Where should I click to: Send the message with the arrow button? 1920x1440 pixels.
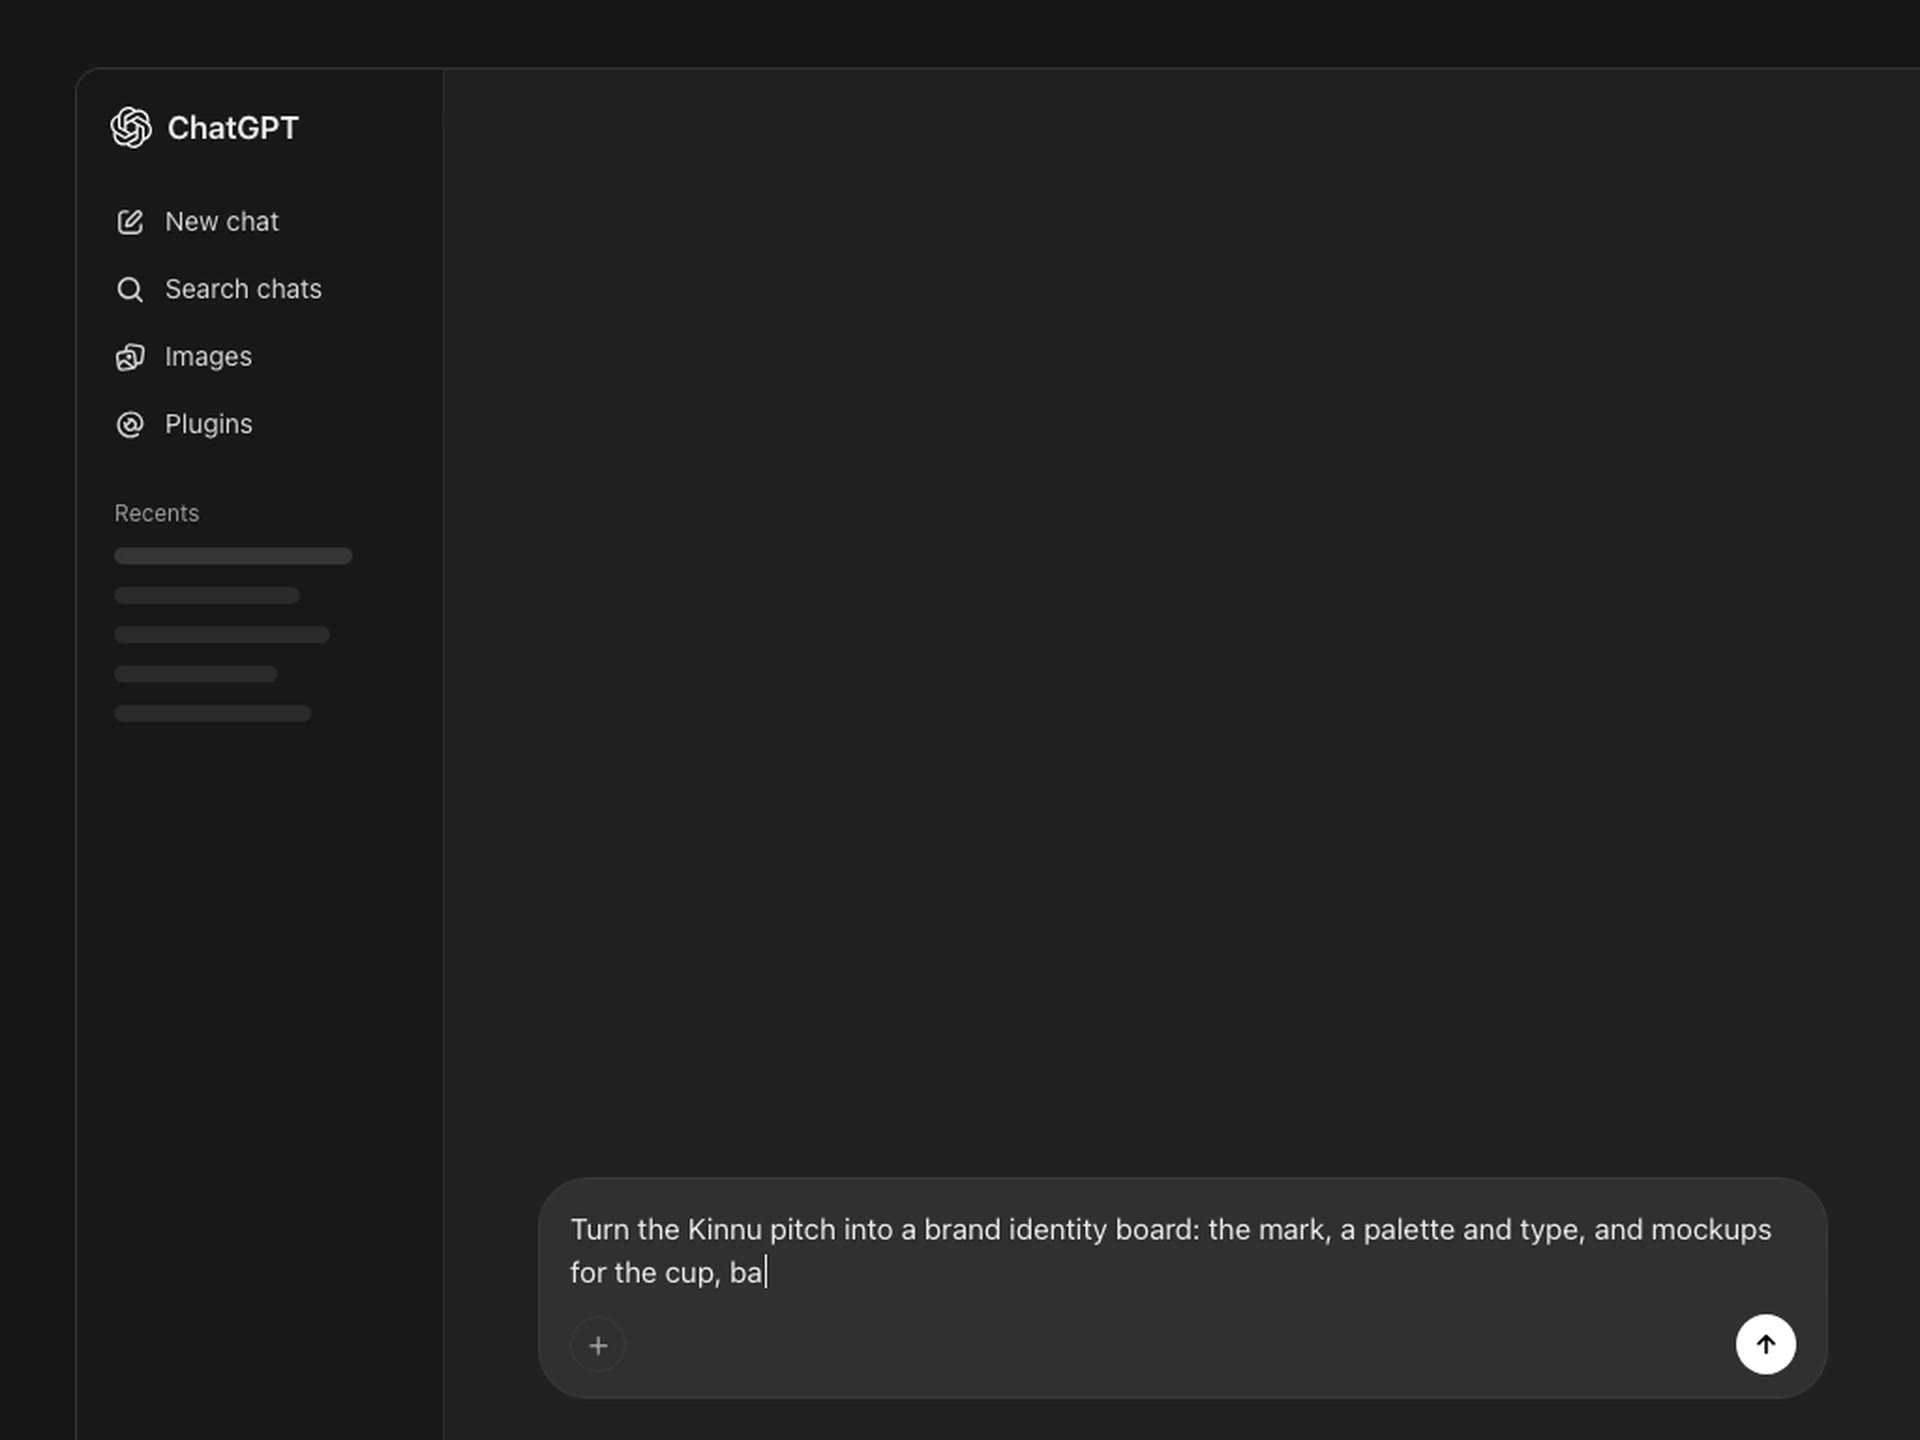point(1765,1344)
